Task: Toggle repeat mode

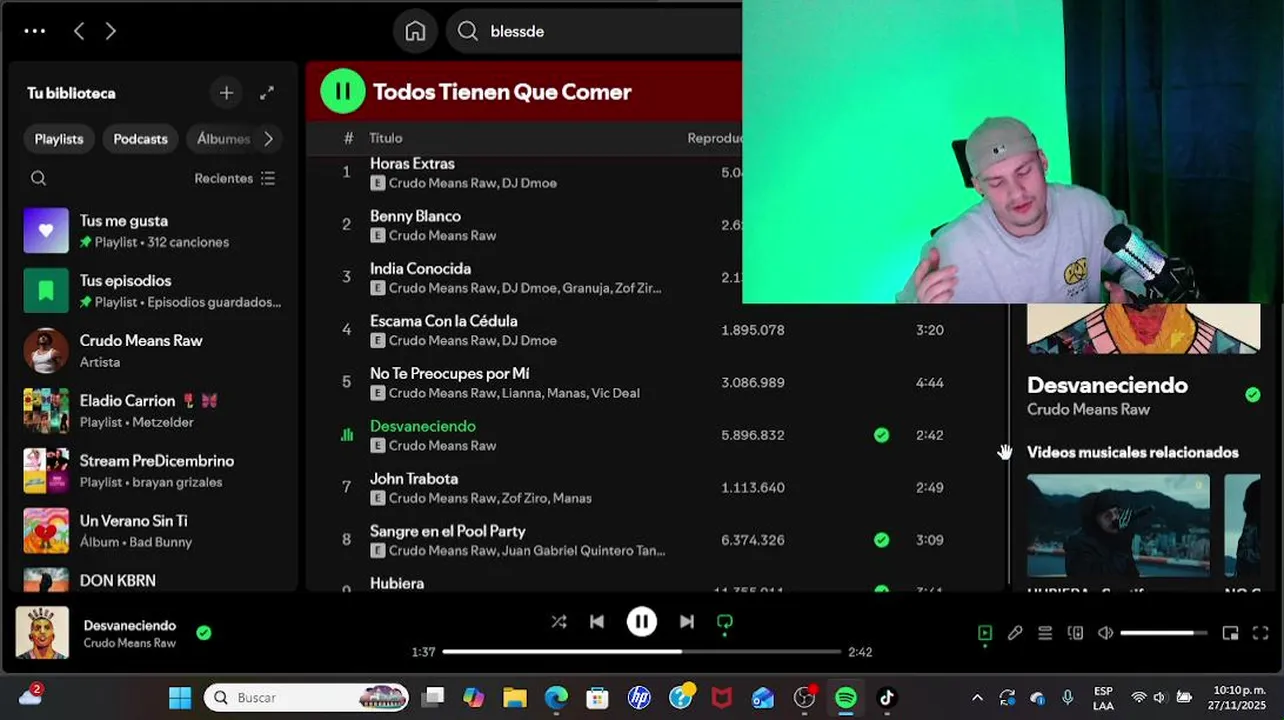Action: tap(725, 622)
